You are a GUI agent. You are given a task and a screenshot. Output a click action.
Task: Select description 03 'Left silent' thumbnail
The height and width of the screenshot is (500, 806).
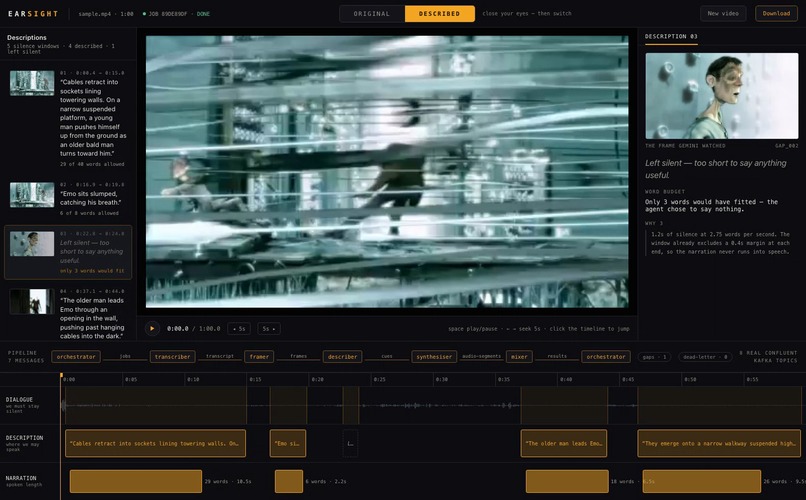(x=32, y=244)
